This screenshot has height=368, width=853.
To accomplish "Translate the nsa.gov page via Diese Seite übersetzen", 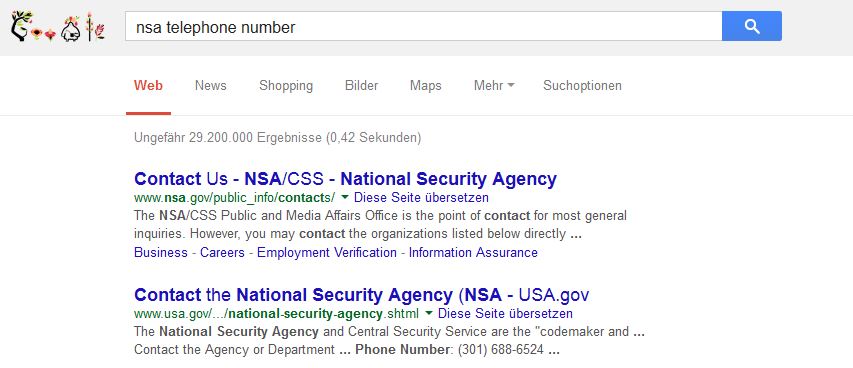I will 421,197.
